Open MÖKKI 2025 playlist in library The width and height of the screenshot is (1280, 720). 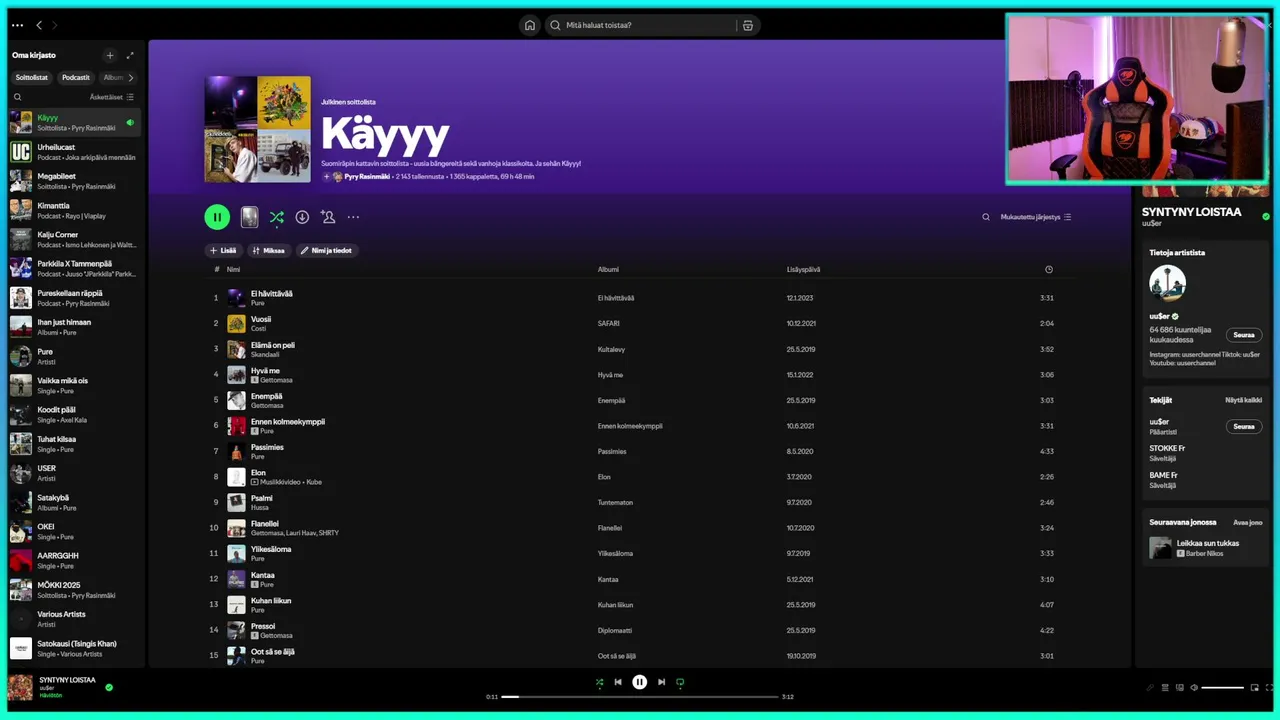74,590
